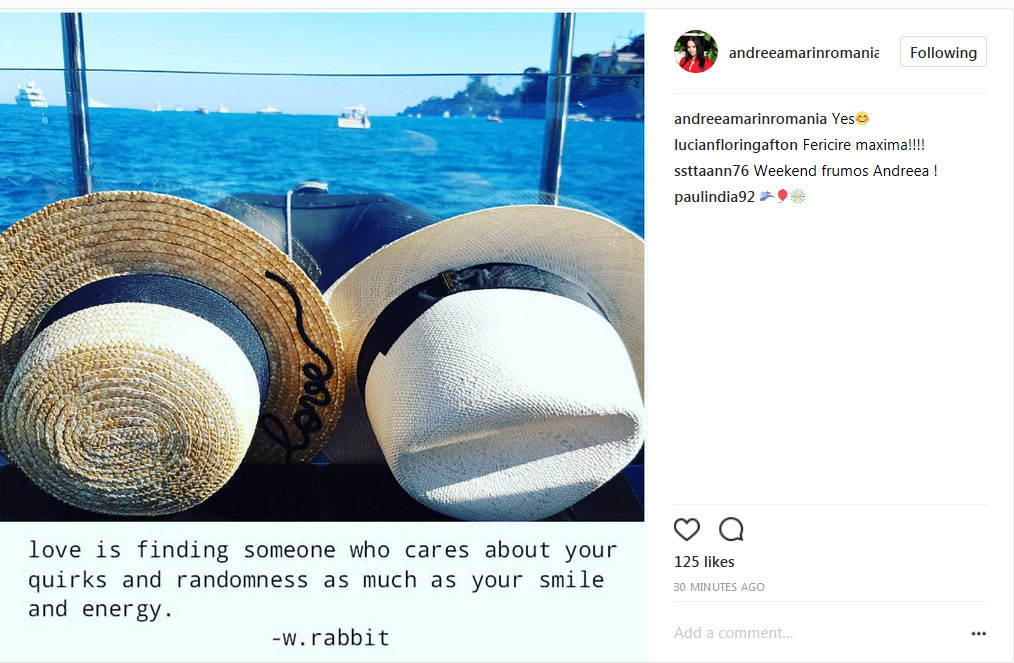
Task: View the list of 125 likes
Action: 704,561
